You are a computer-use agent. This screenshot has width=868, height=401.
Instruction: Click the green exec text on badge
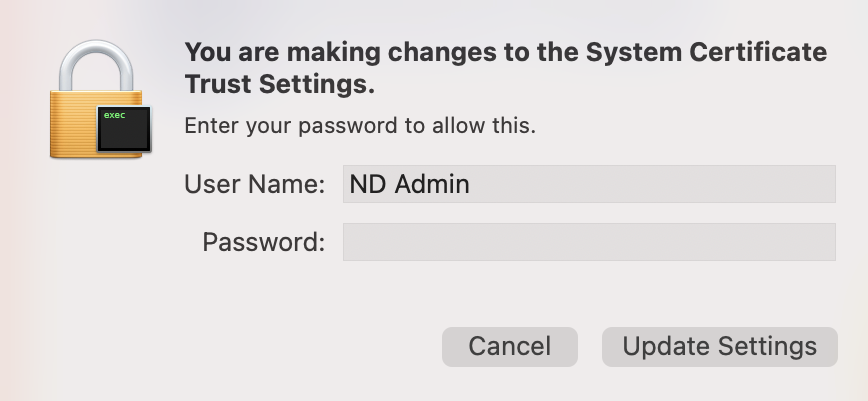click(x=114, y=115)
